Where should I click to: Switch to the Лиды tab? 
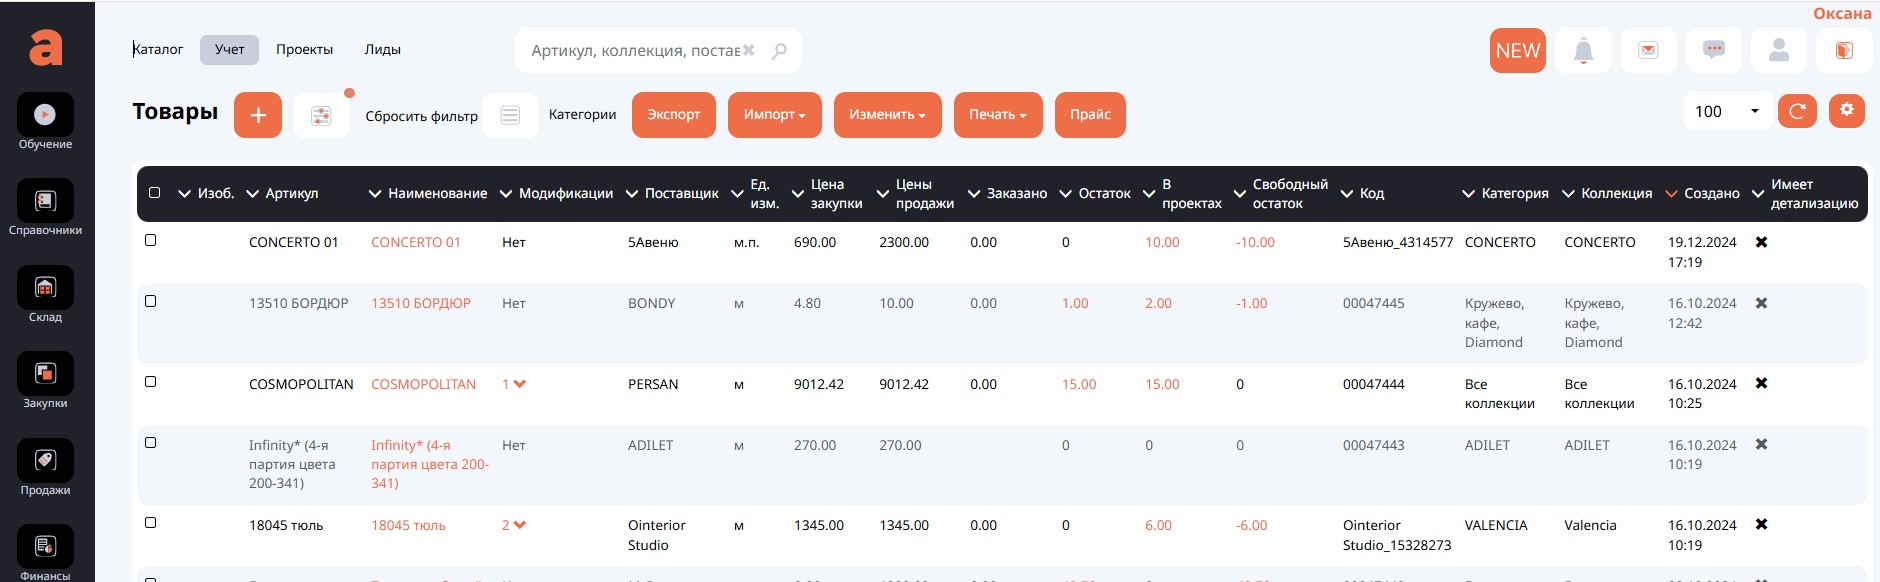[382, 50]
